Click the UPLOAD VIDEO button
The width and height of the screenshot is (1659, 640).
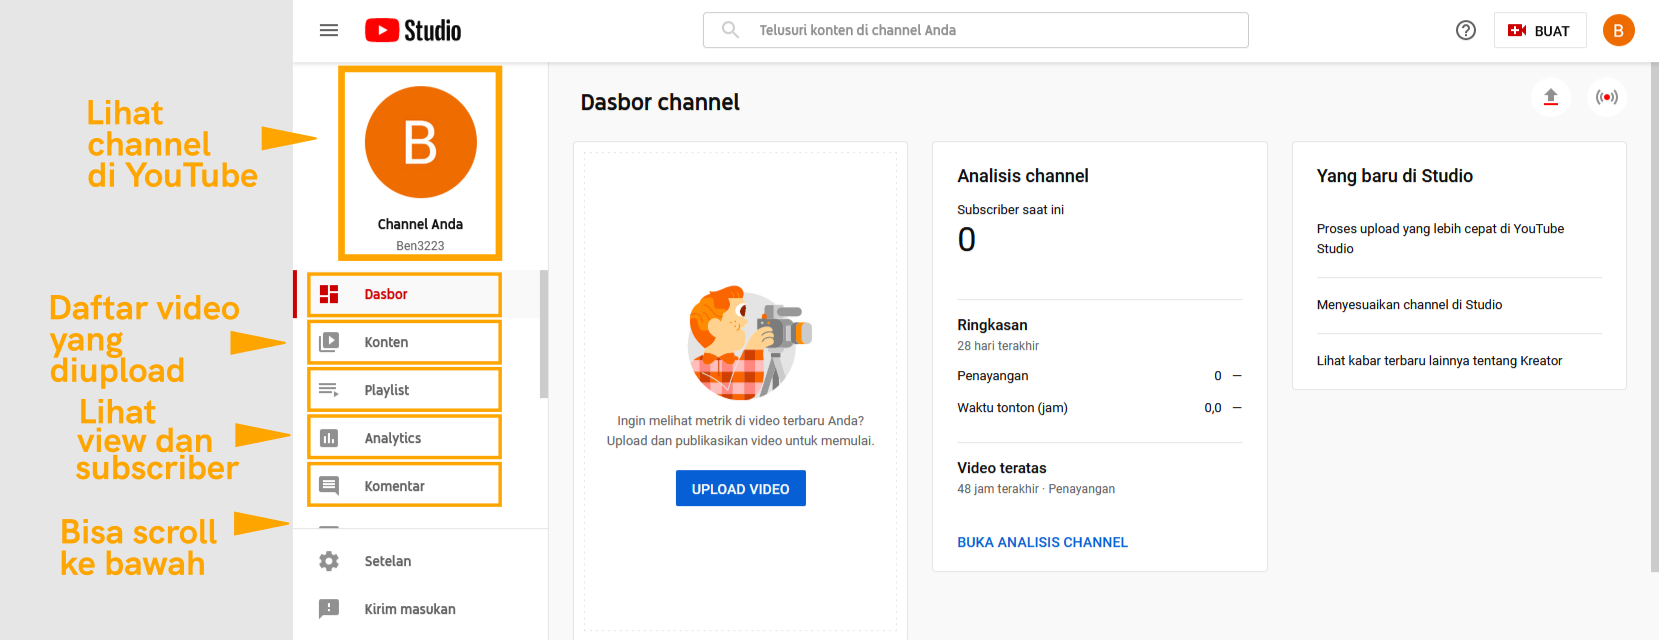pos(741,488)
